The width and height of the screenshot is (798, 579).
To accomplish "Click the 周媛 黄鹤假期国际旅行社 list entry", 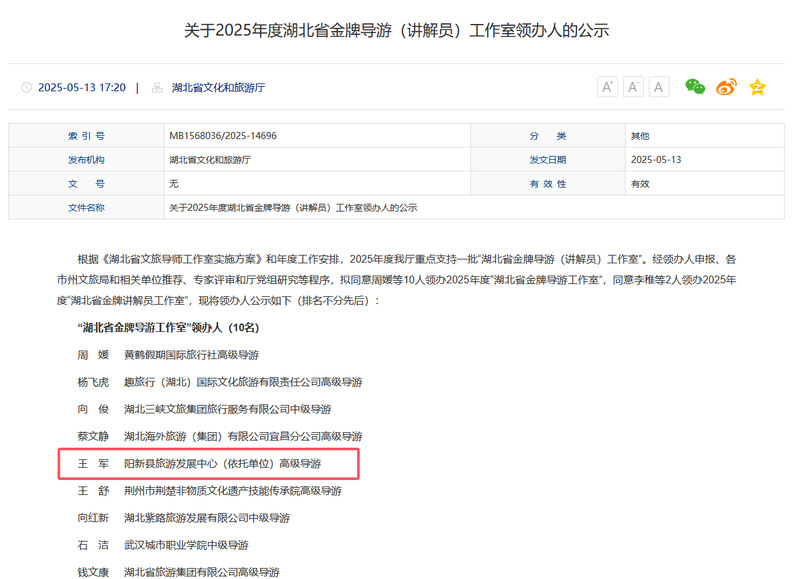I will (x=168, y=355).
